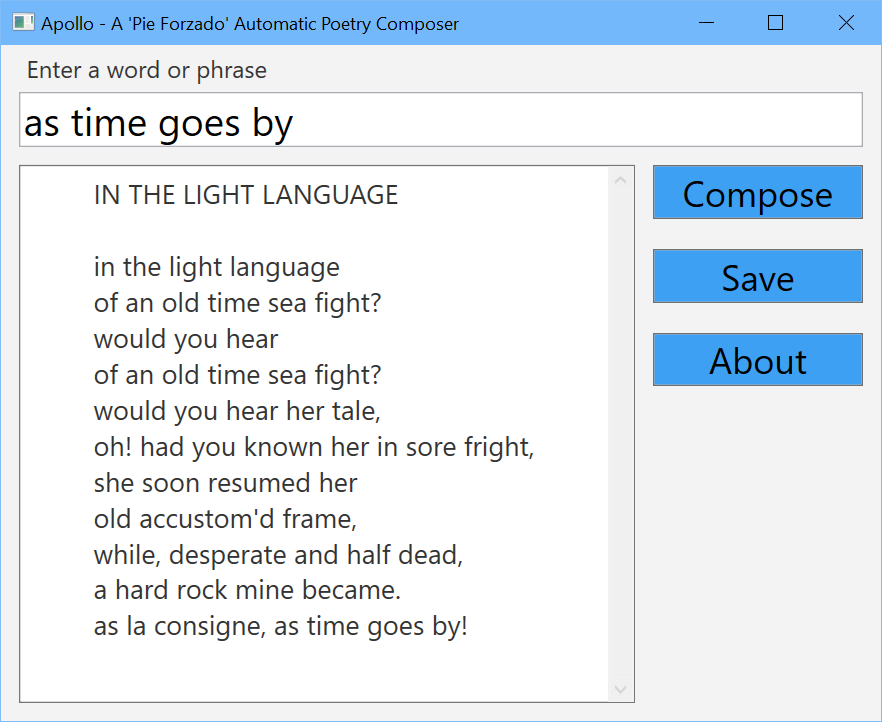882x722 pixels.
Task: Place cursor in line 'would you hear her tale,'
Action: coord(237,411)
